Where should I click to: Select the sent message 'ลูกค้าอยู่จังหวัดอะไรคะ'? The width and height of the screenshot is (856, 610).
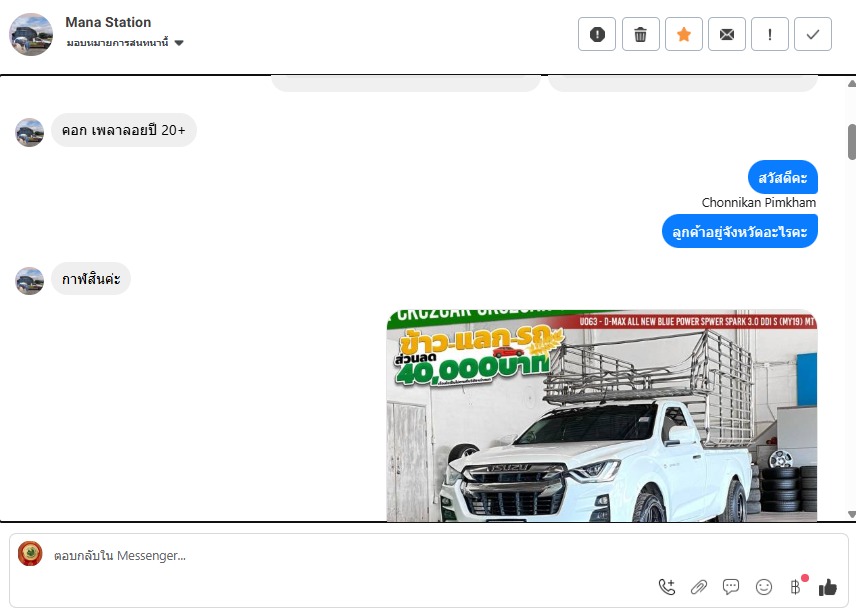click(x=740, y=231)
